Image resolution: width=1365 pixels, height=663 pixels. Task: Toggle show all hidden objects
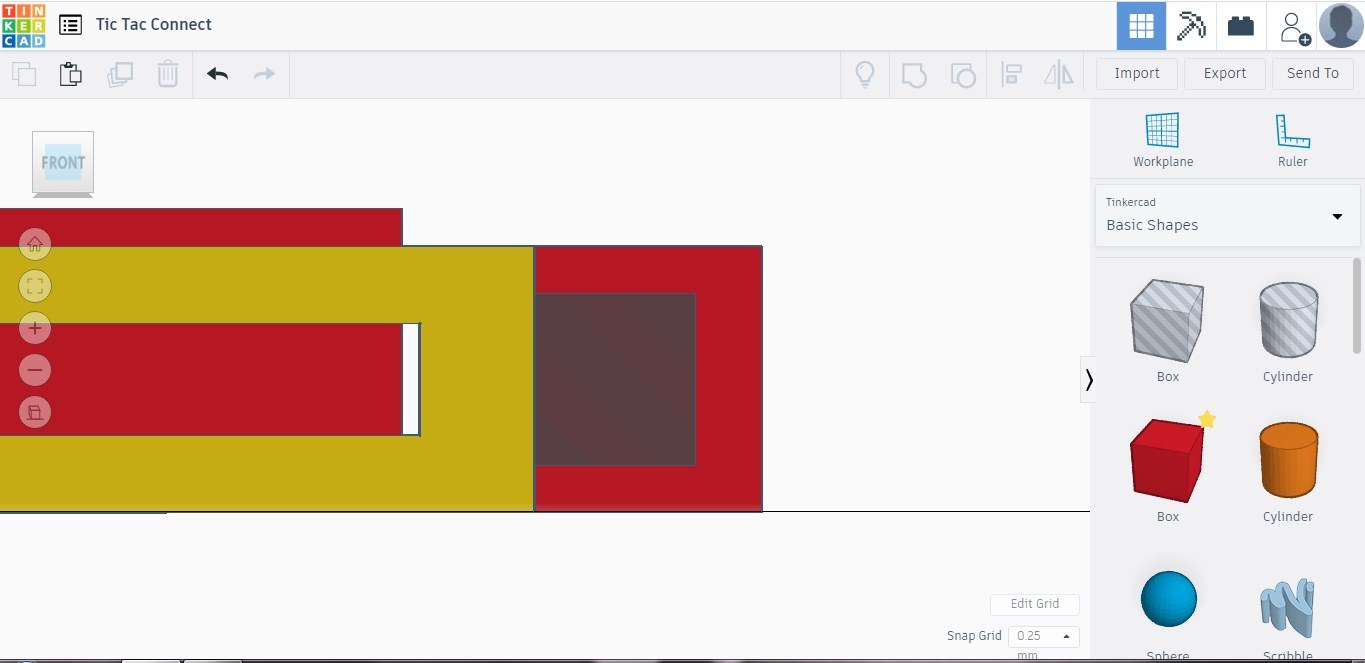pyautogui.click(x=865, y=73)
